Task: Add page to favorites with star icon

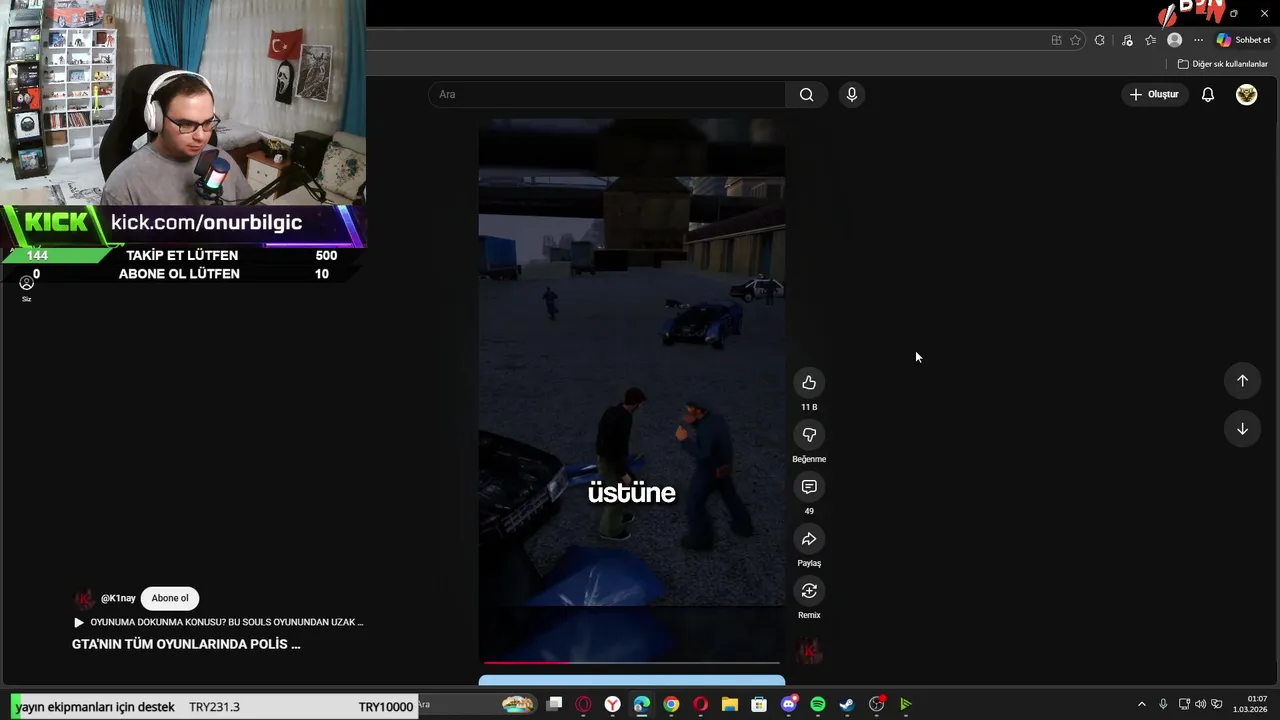Action: pos(1076,40)
